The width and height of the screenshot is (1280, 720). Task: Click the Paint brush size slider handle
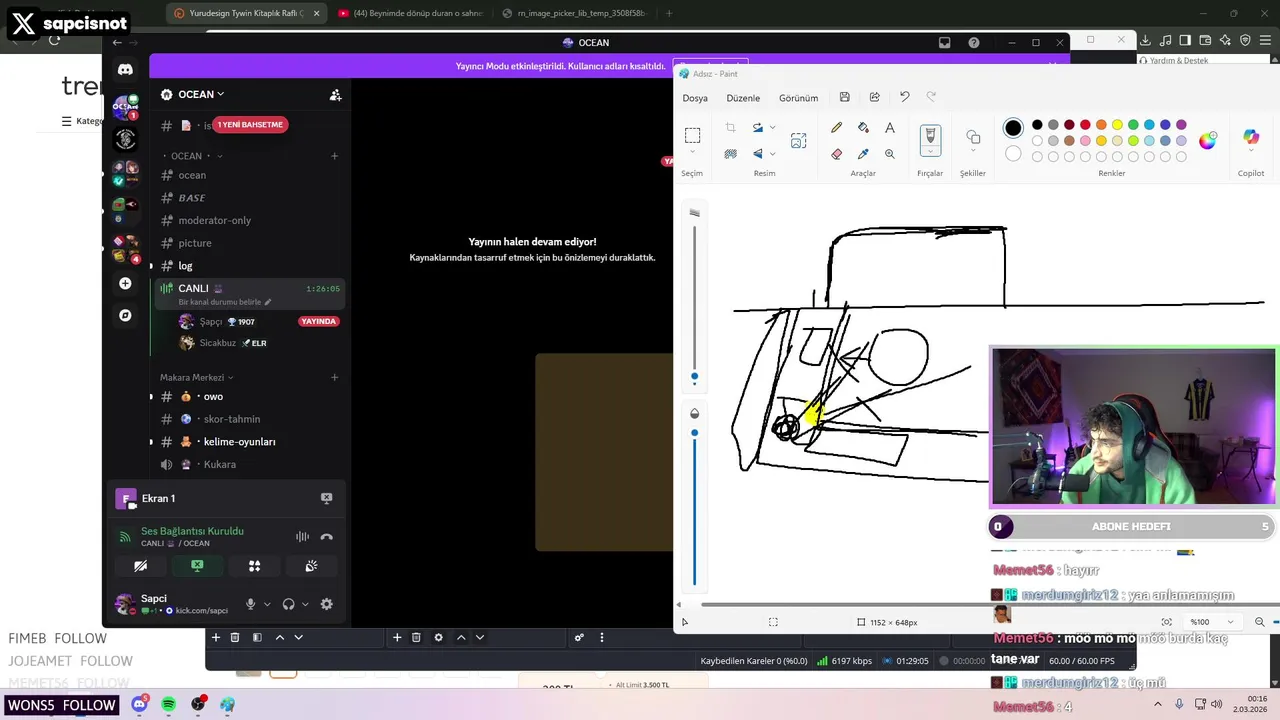coord(695,377)
